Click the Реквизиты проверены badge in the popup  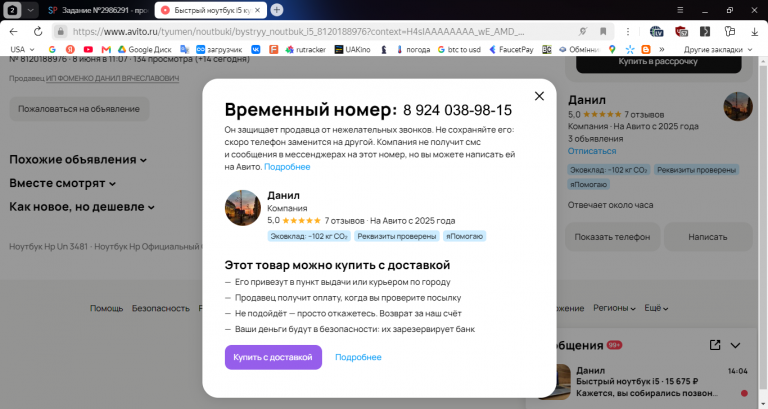[x=397, y=236]
